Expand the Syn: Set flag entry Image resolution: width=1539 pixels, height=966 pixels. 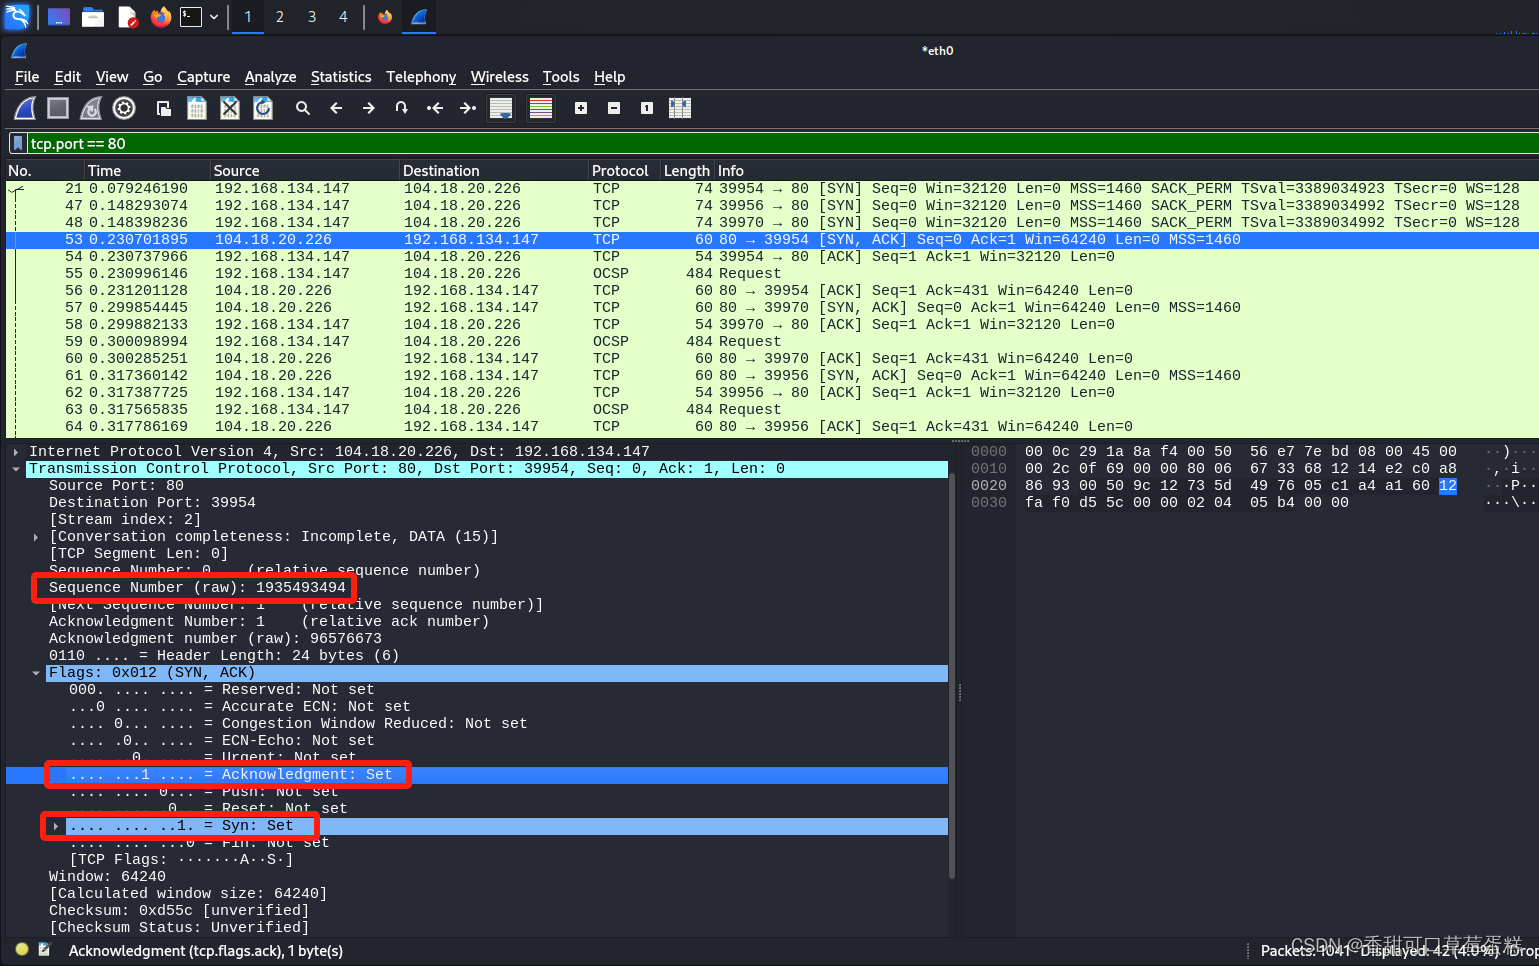point(57,825)
